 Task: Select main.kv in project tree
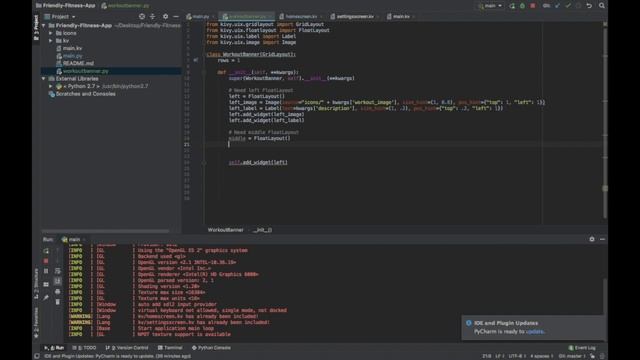72,48
